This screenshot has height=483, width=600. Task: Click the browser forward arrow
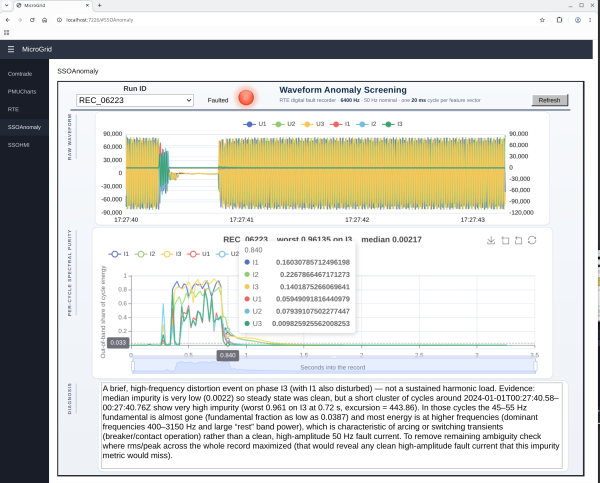pyautogui.click(x=20, y=20)
